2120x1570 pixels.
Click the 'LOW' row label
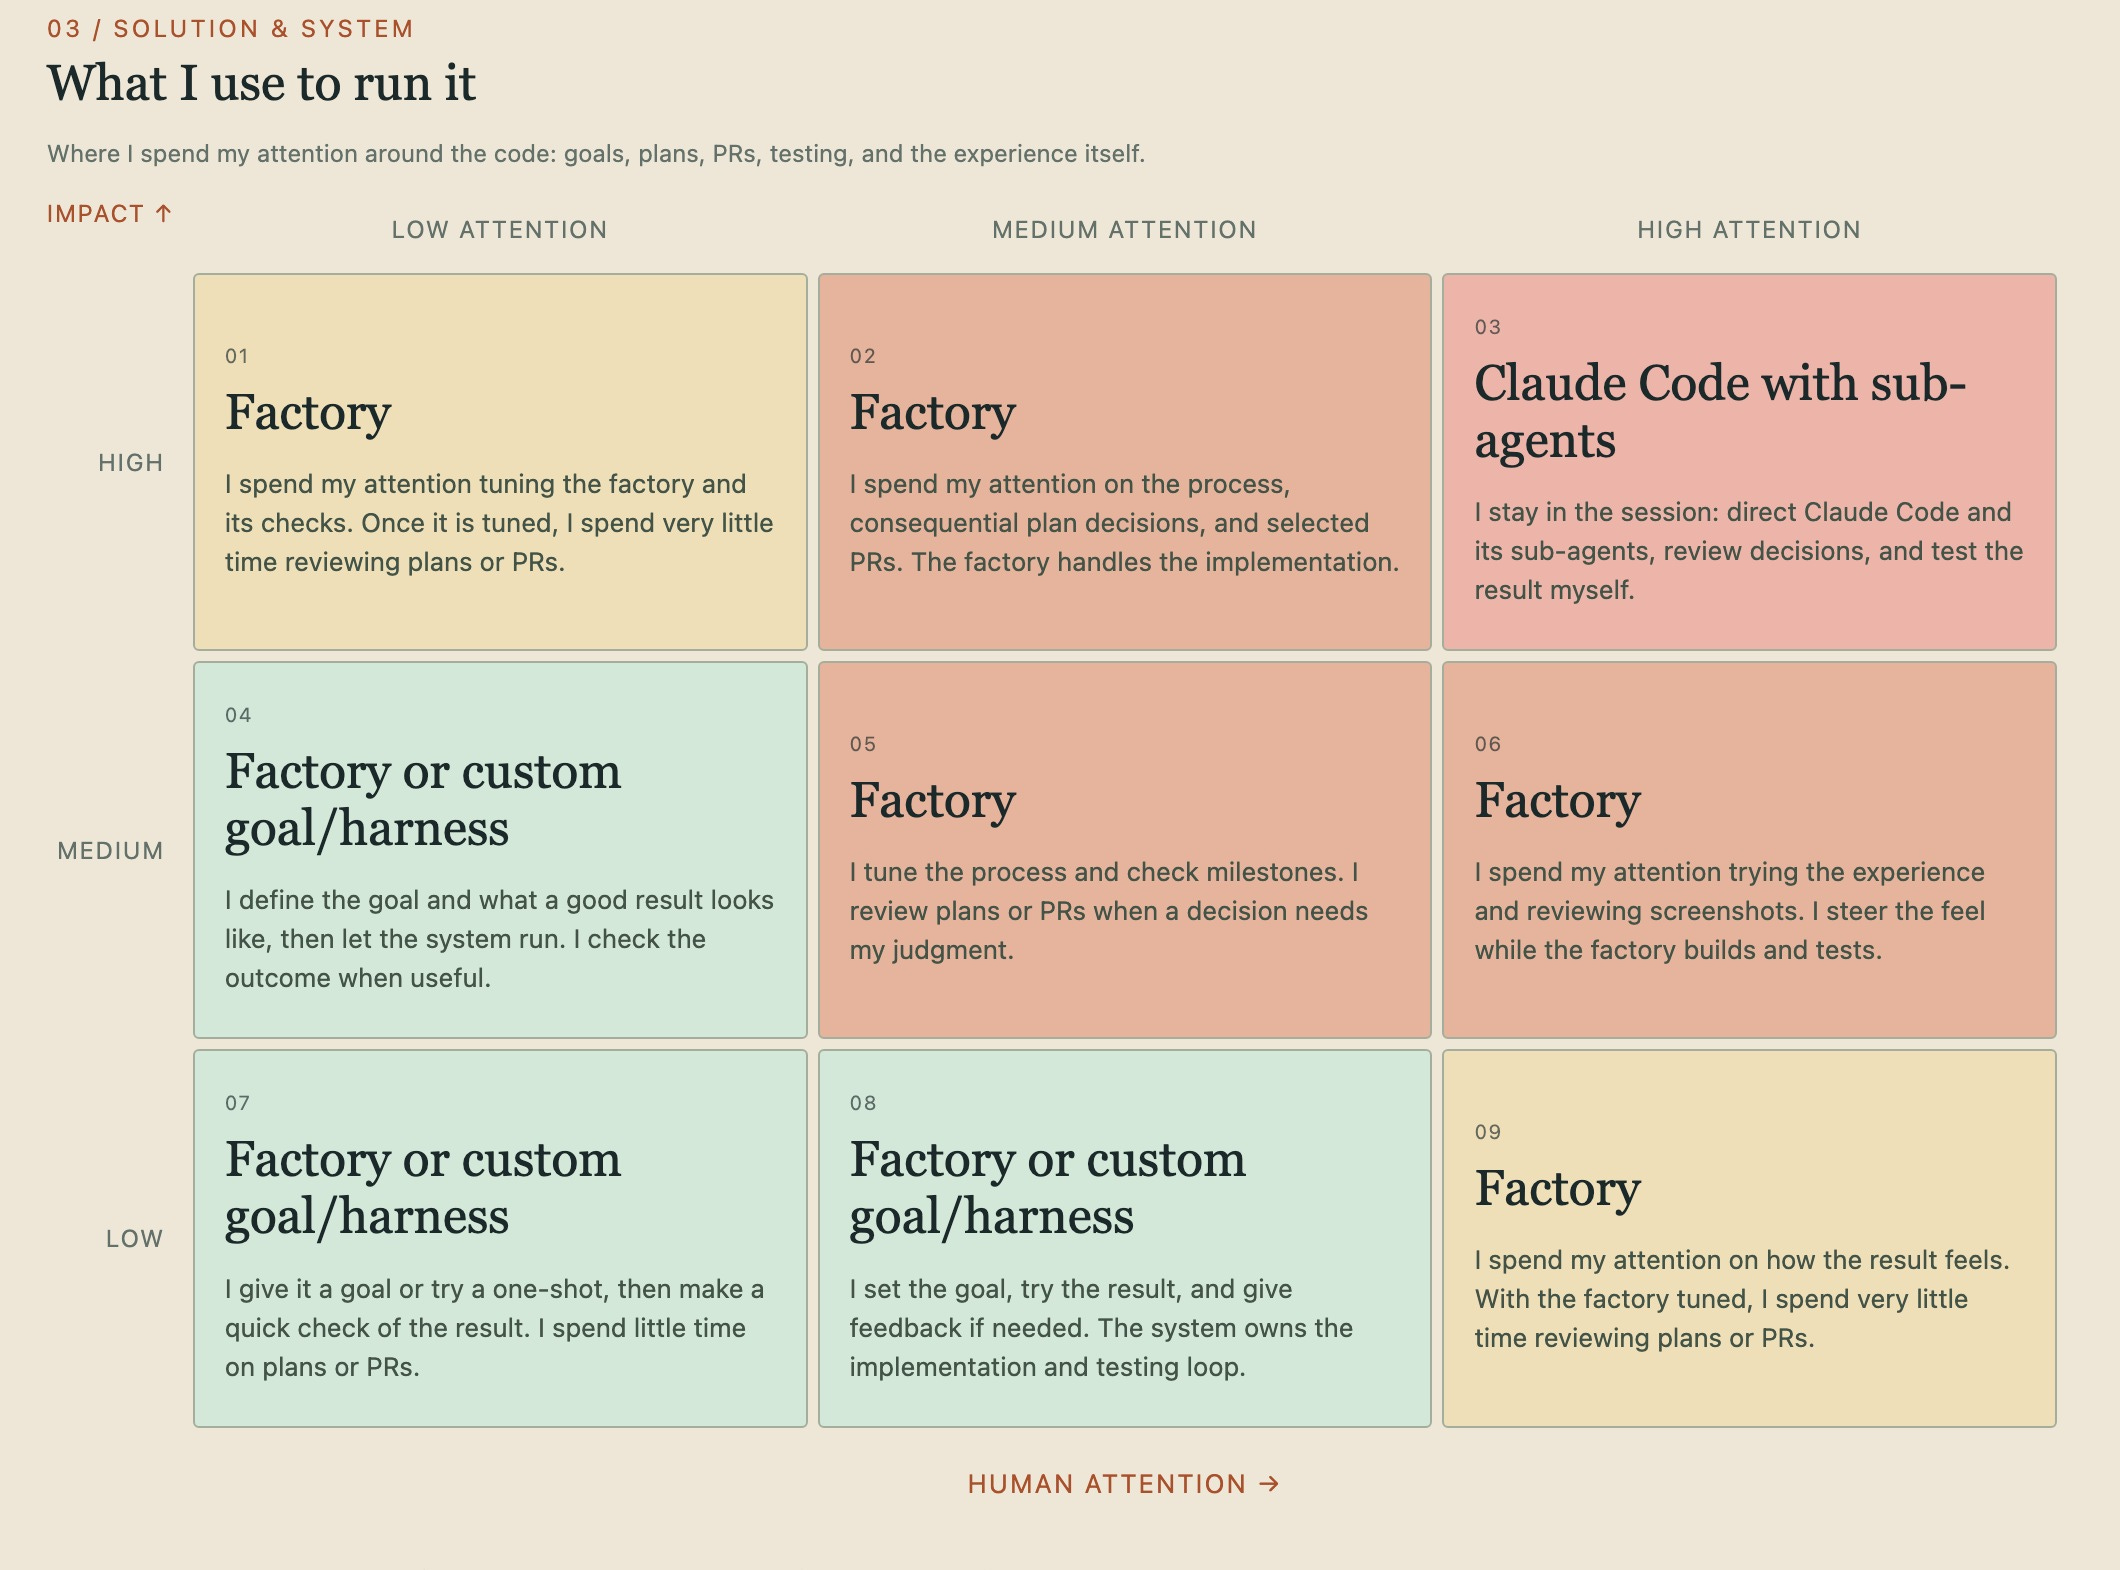tap(134, 1239)
